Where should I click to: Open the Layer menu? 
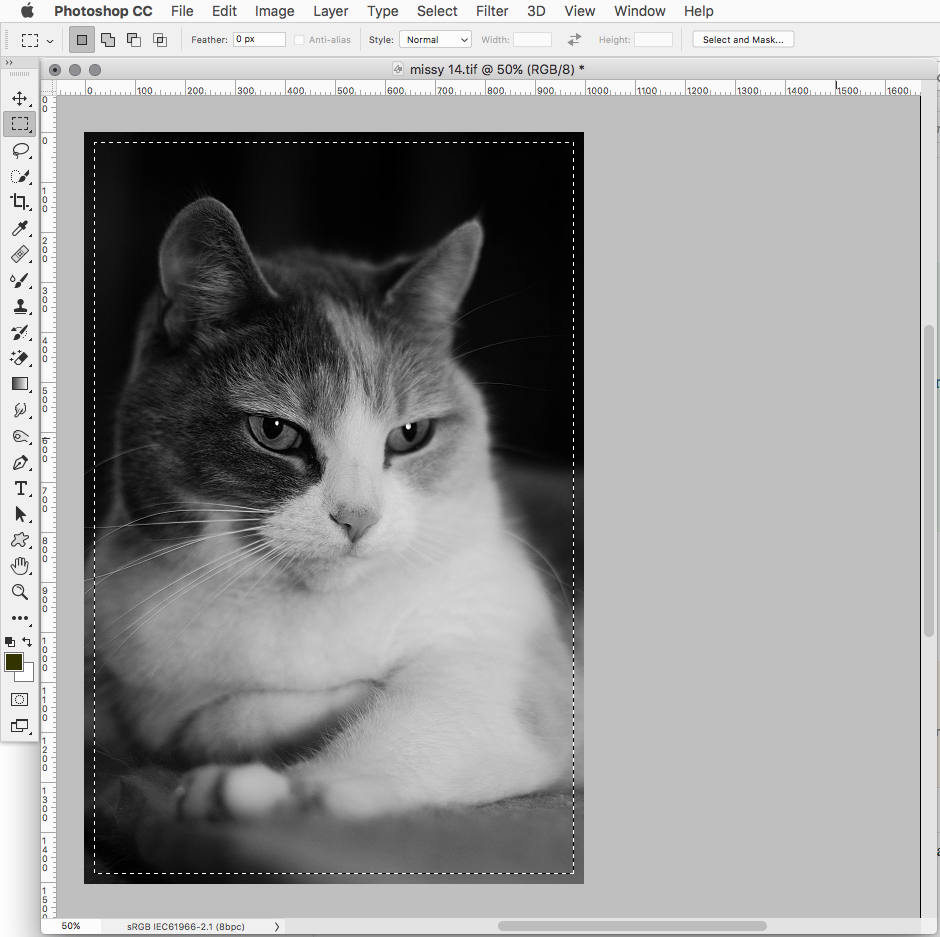[x=330, y=11]
